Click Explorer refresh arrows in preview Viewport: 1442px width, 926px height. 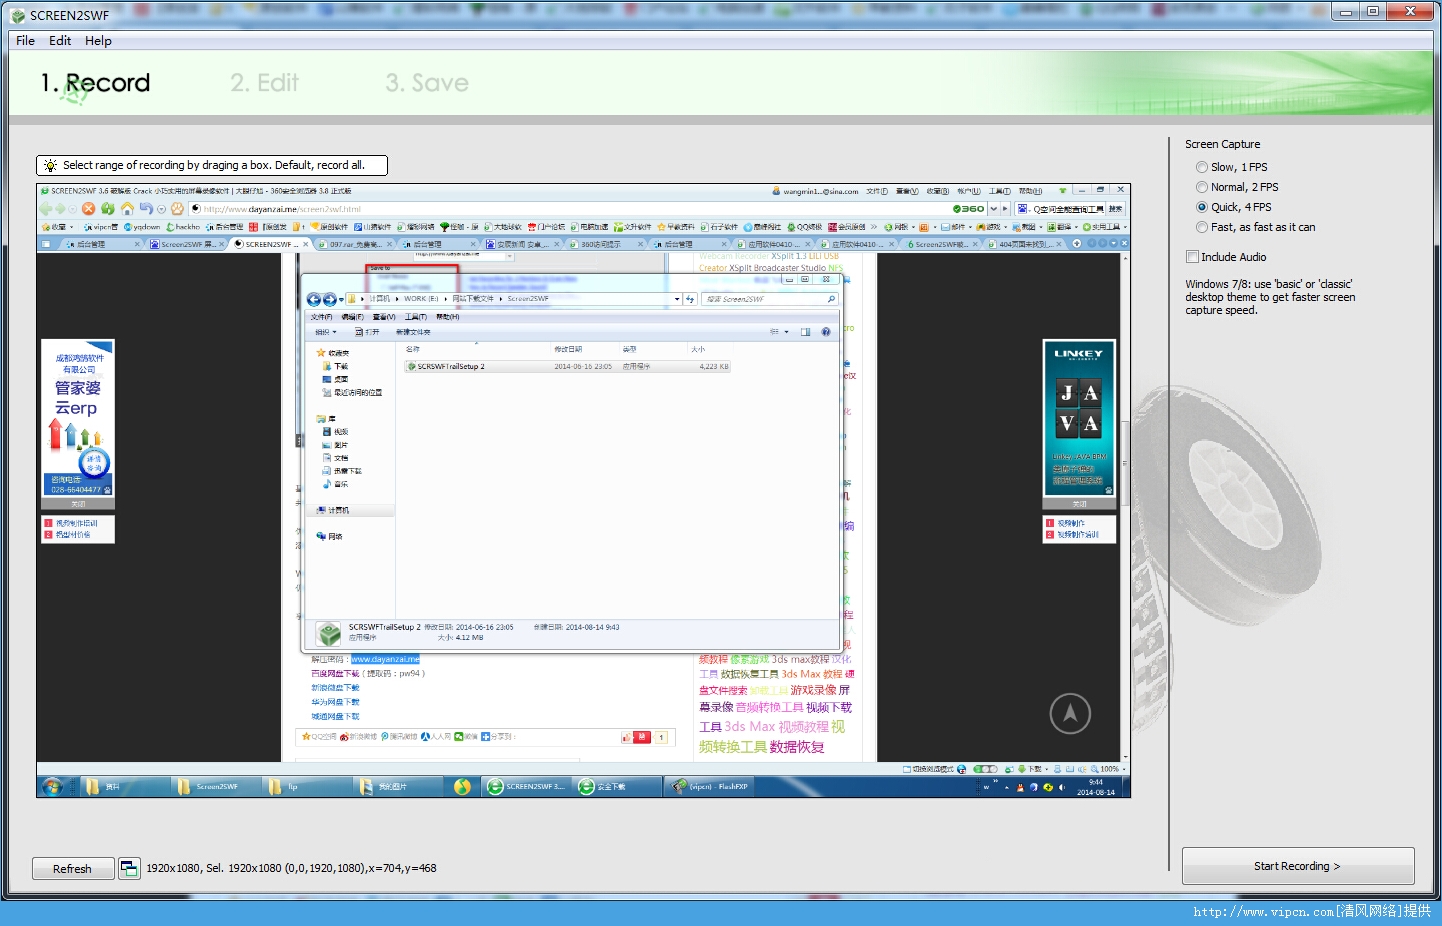click(690, 299)
